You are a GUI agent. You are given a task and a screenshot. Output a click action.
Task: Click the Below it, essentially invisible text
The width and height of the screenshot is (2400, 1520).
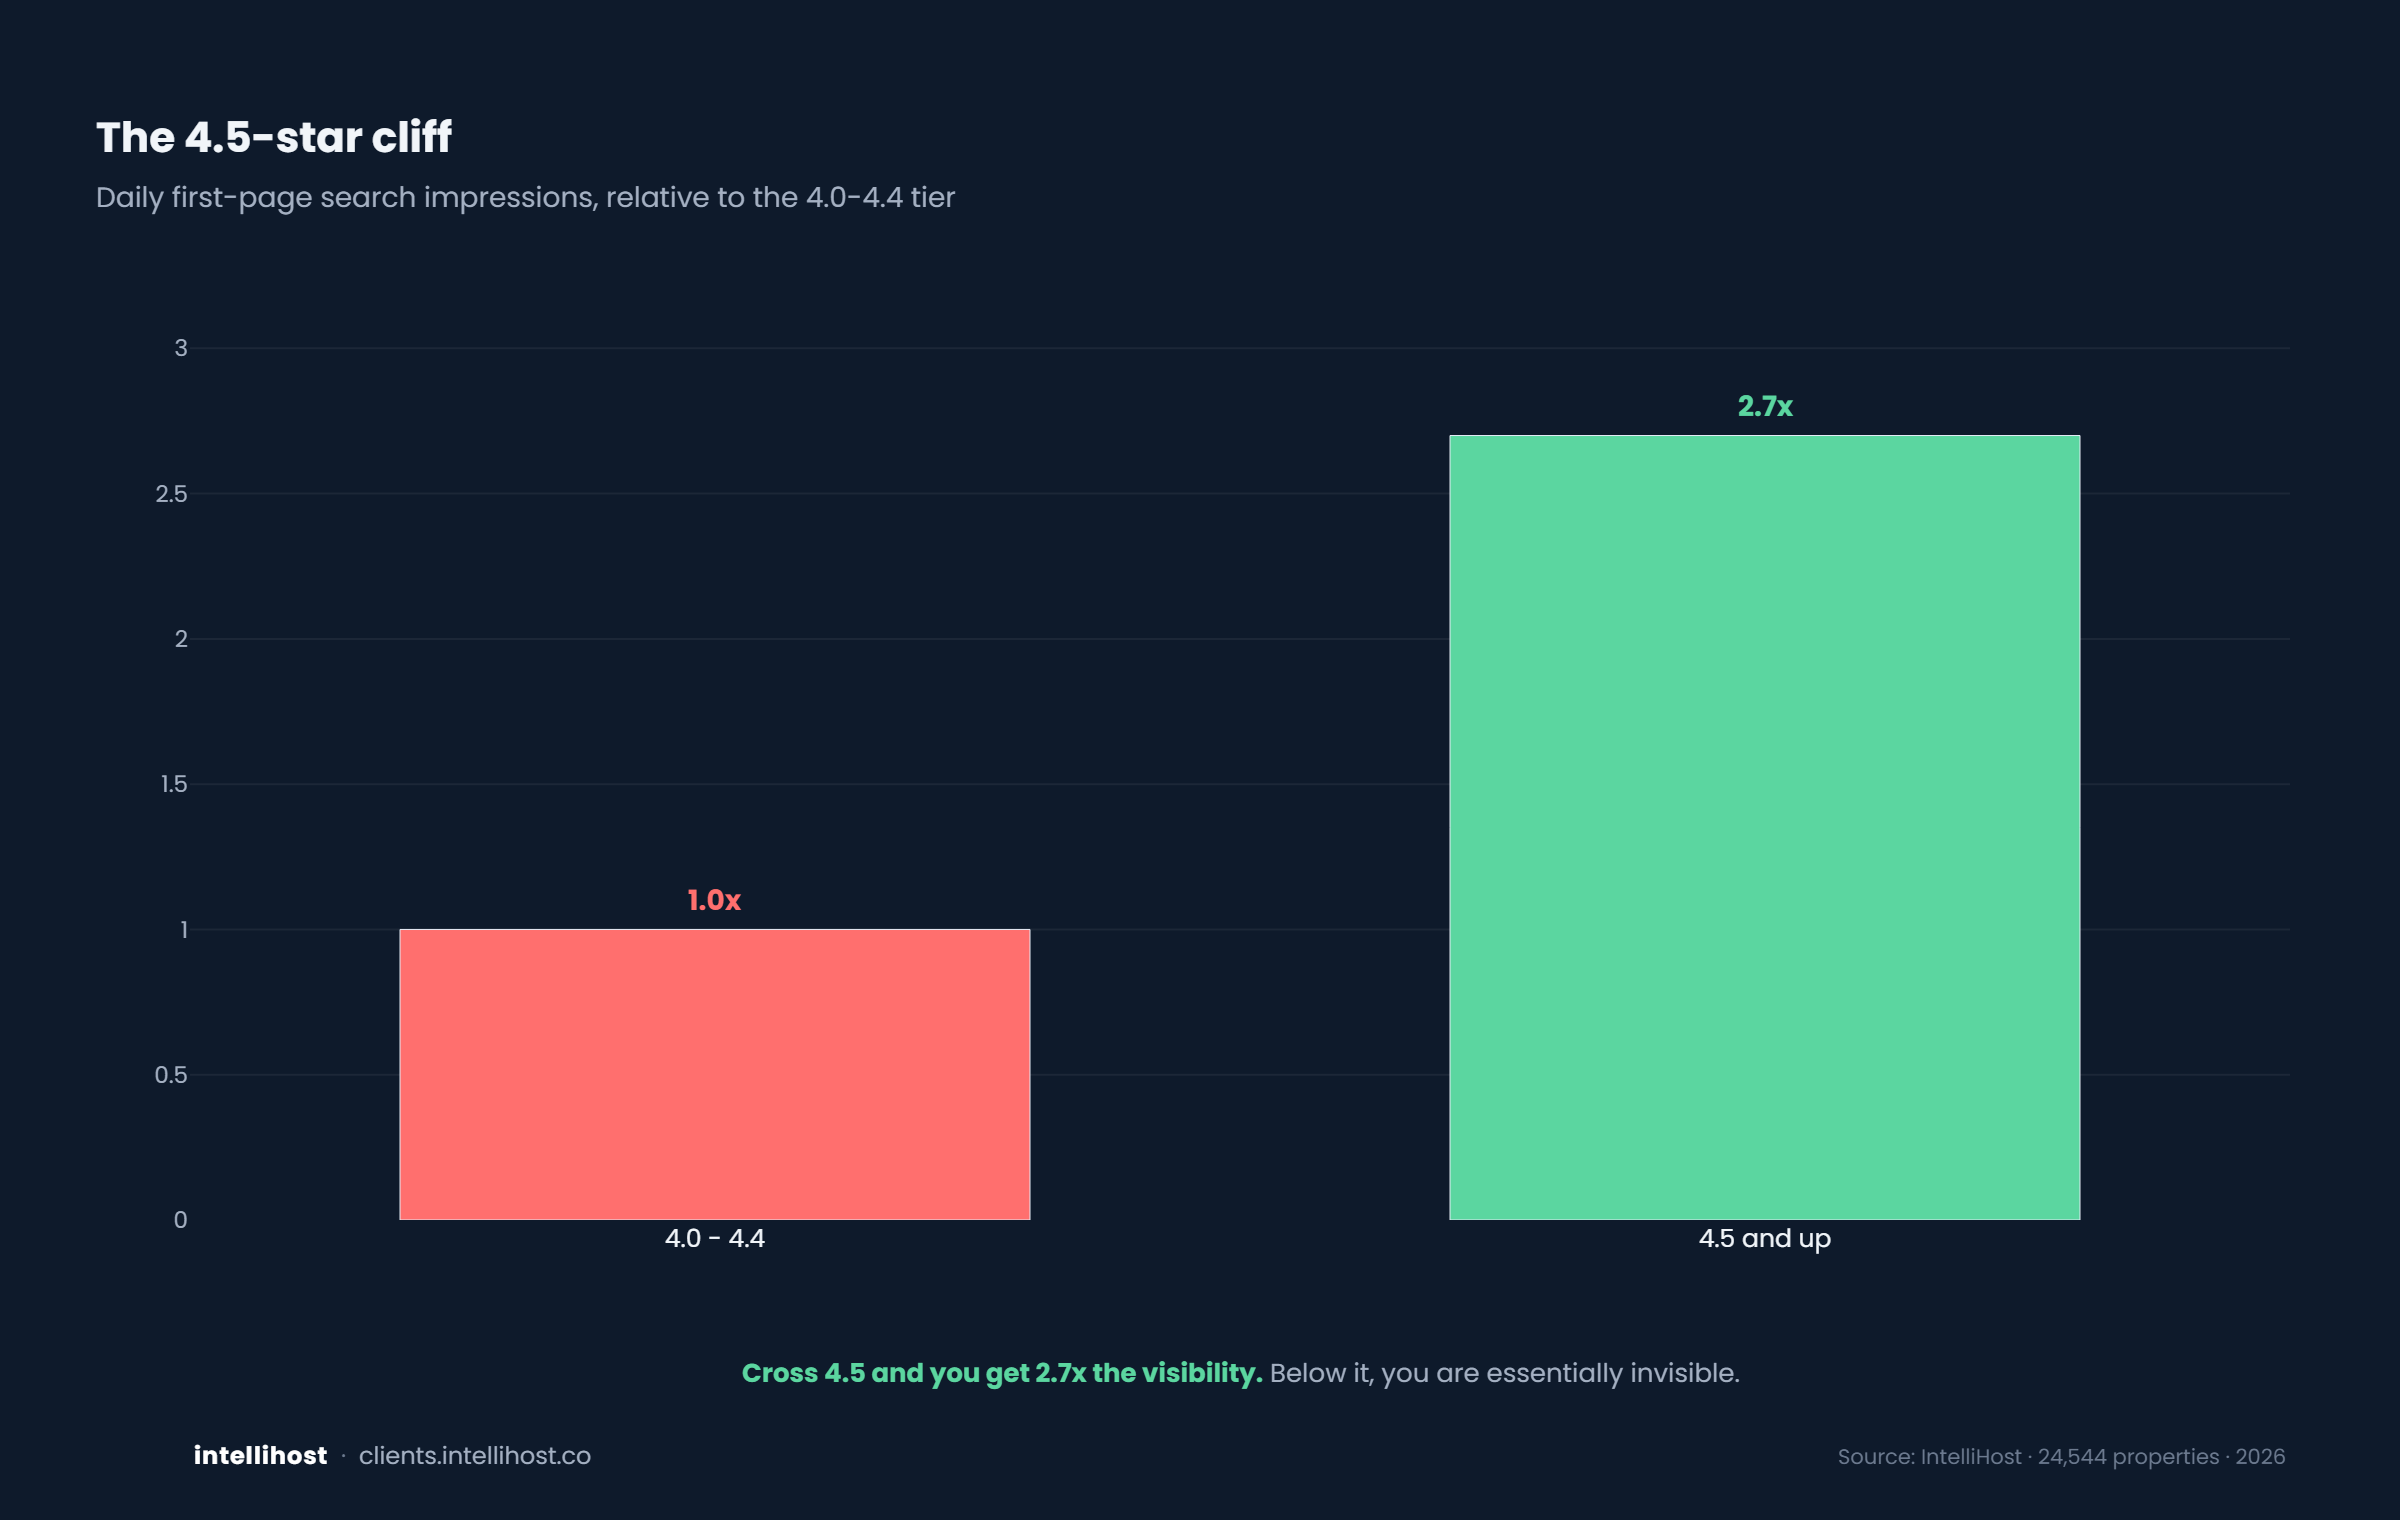pos(1505,1373)
